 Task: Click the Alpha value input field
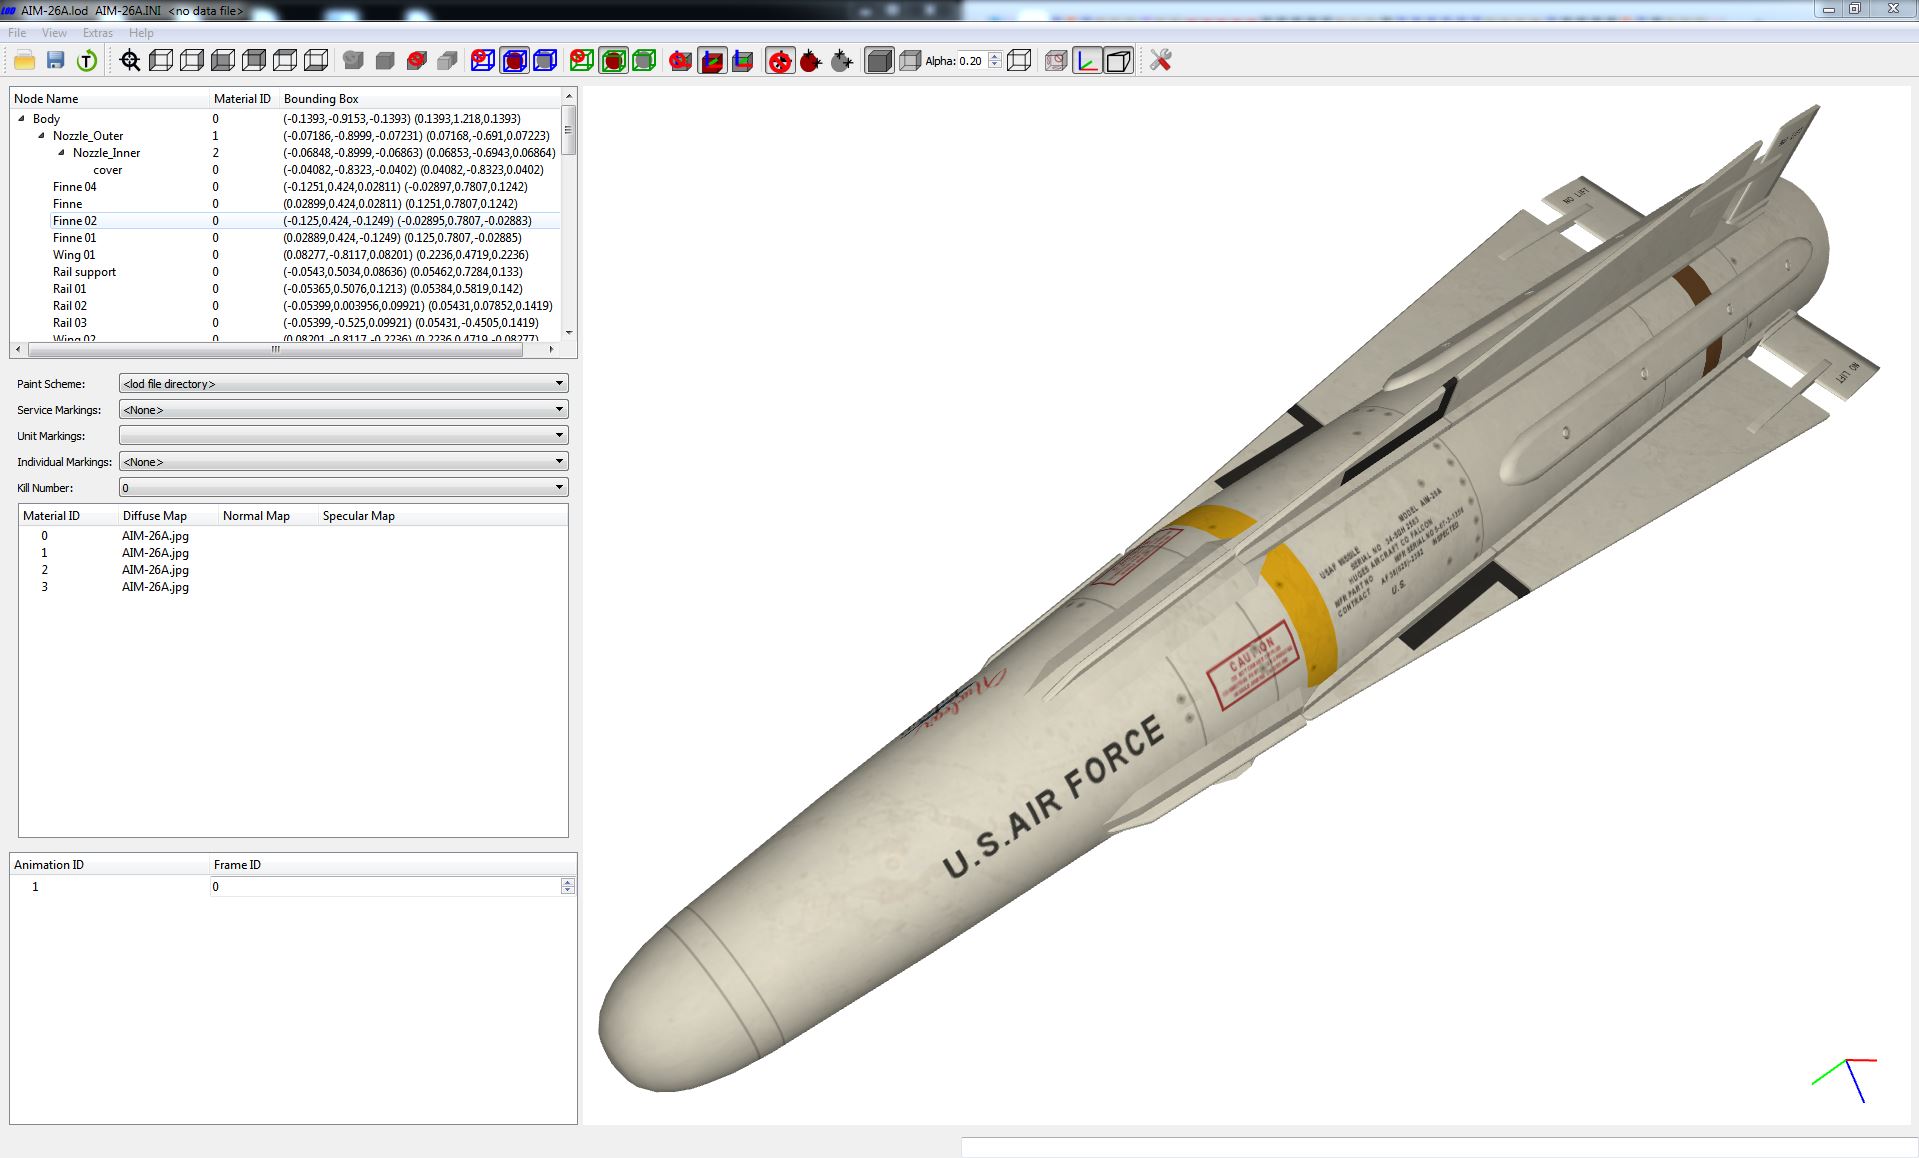click(x=972, y=61)
